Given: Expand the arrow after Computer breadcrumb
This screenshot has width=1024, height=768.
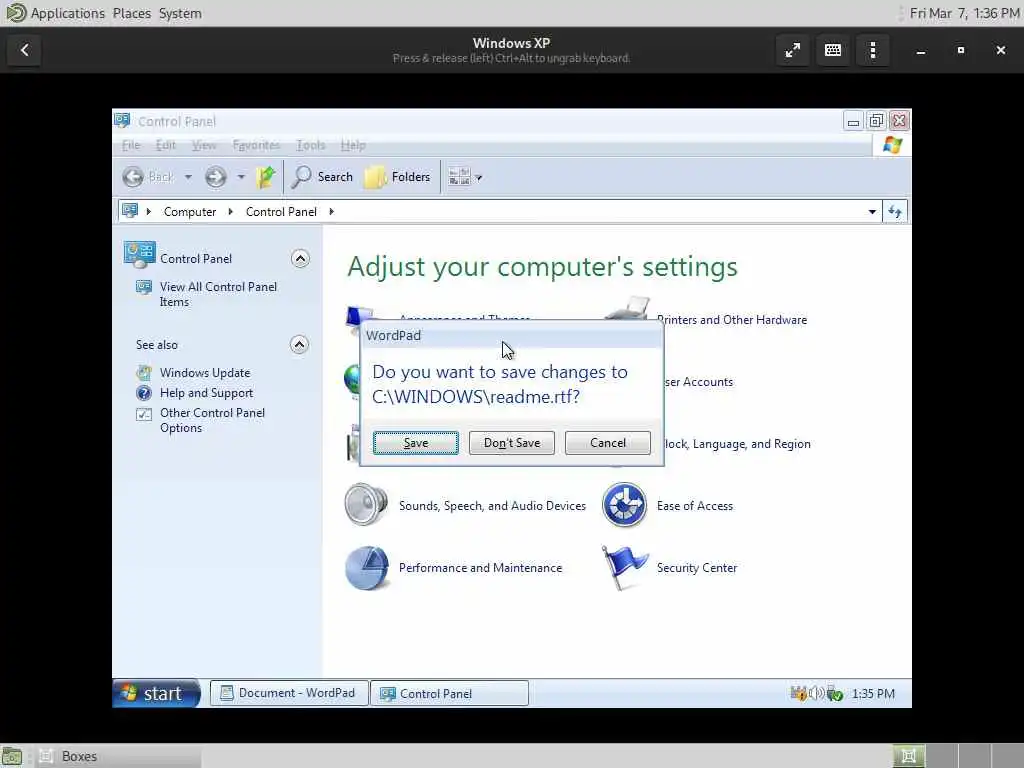Looking at the screenshot, I should pos(231,212).
